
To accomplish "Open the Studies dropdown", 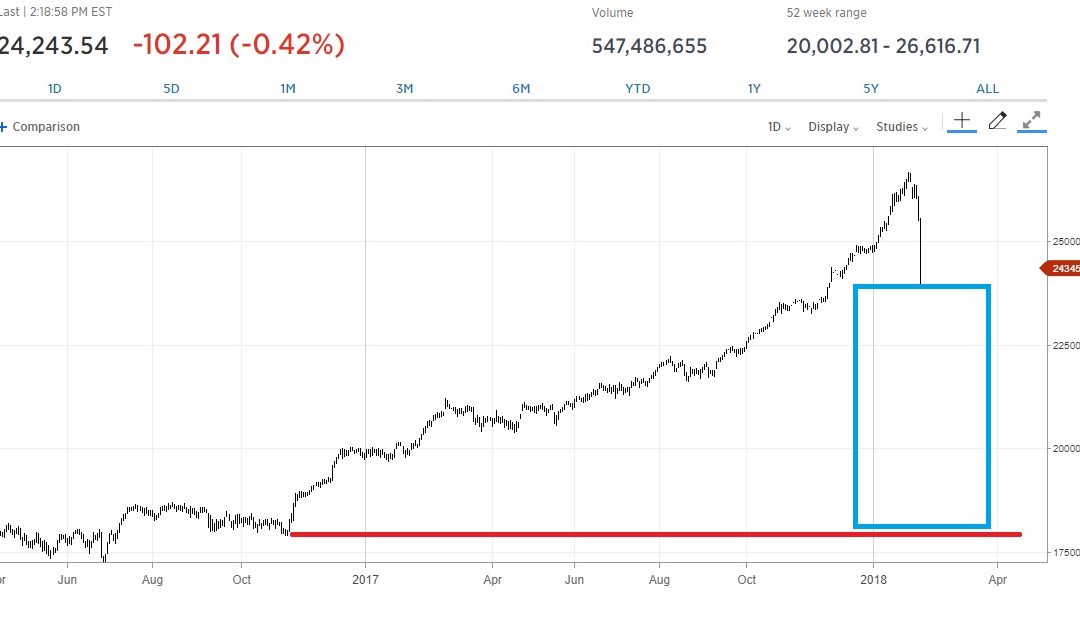I will click(898, 127).
